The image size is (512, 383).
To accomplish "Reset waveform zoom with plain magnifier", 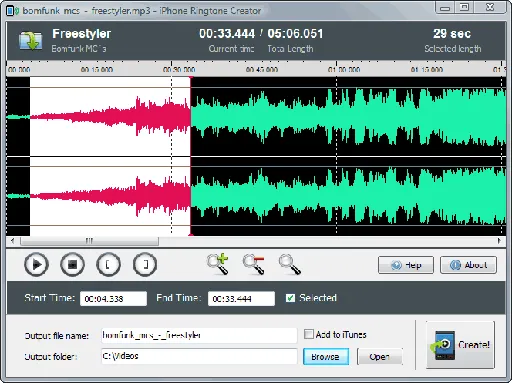I will [x=290, y=264].
